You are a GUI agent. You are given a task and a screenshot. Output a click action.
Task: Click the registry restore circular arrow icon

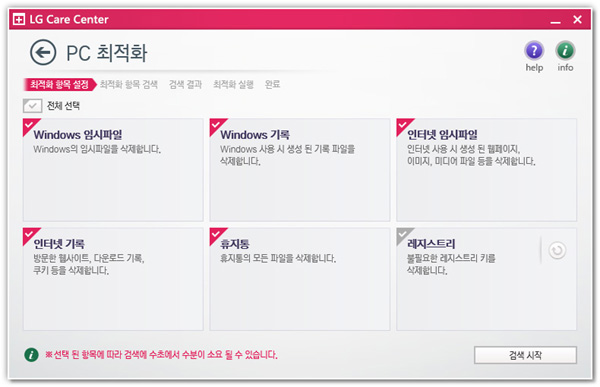tap(557, 250)
